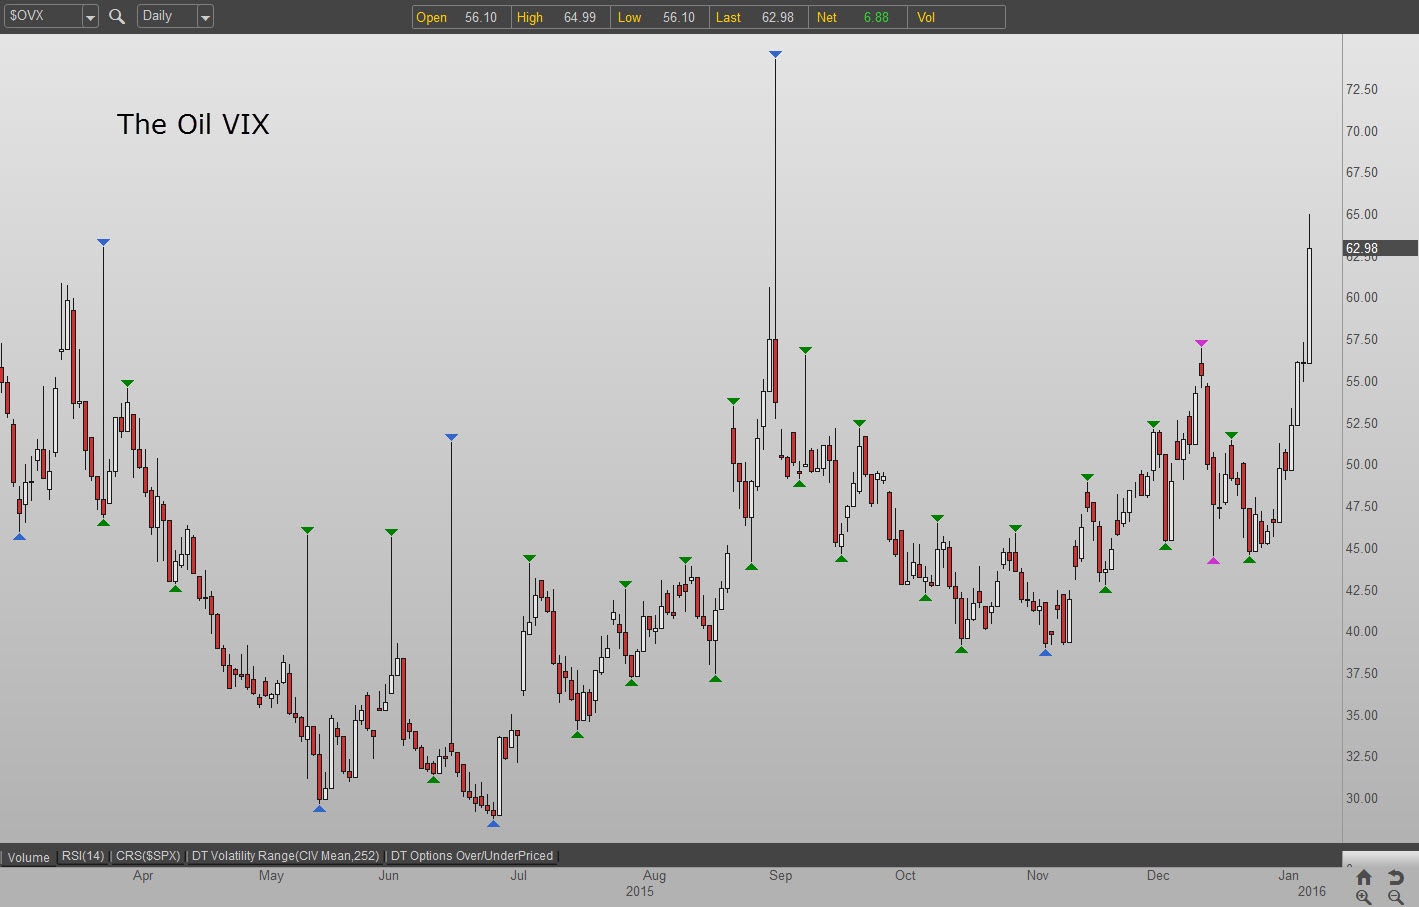Show the DT Volatility Range tab
This screenshot has width=1419, height=907.
(285, 856)
